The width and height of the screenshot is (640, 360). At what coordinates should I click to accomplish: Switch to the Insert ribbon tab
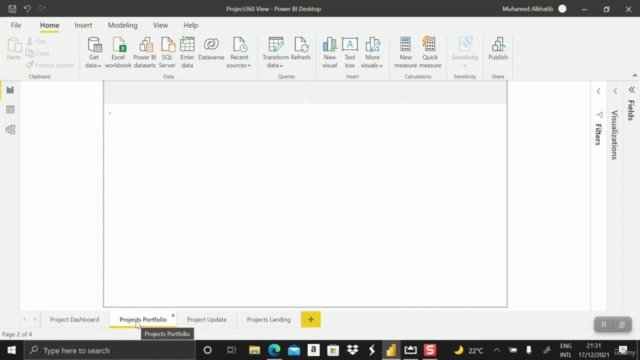[83, 25]
